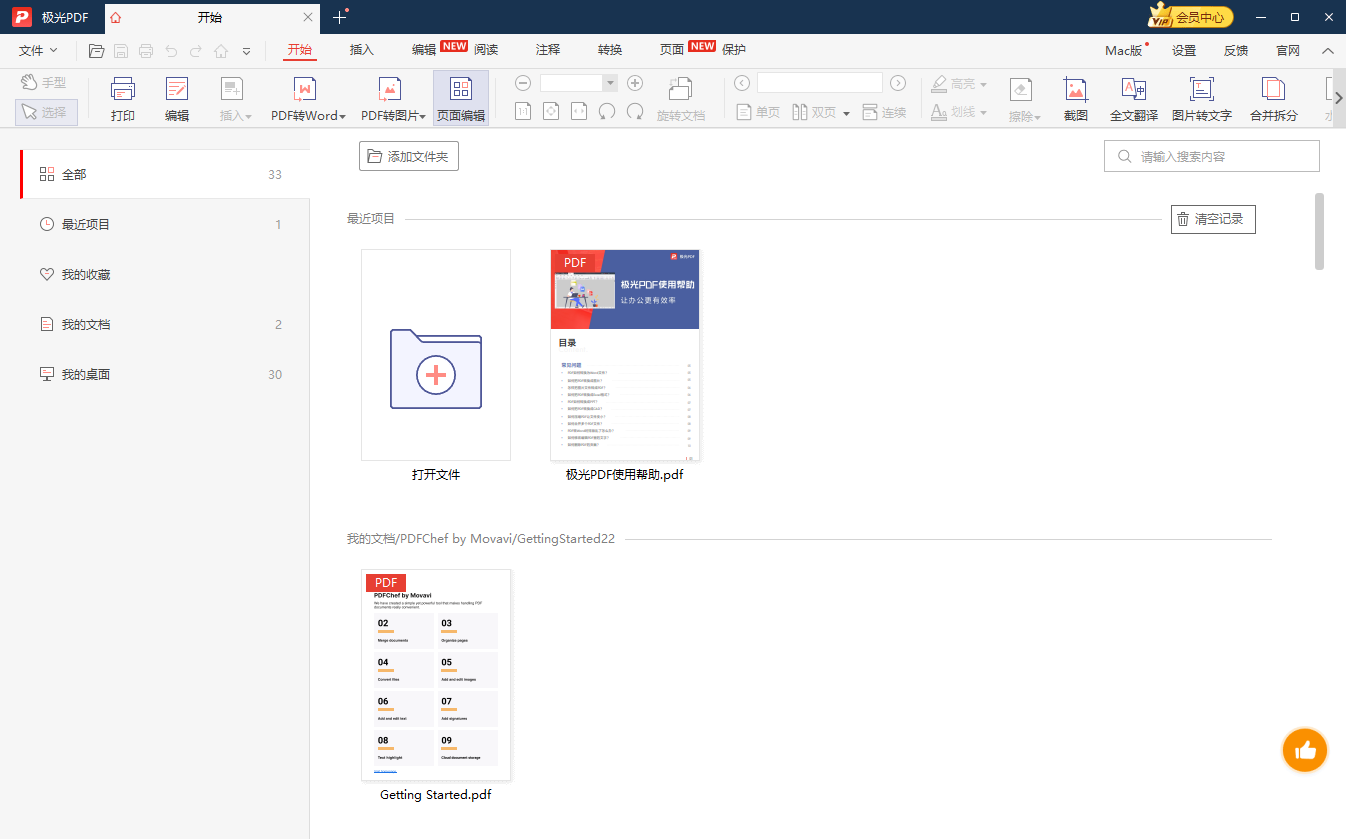Click the 打印 (Print) toolbar icon
Image resolution: width=1346 pixels, height=839 pixels.
click(123, 99)
